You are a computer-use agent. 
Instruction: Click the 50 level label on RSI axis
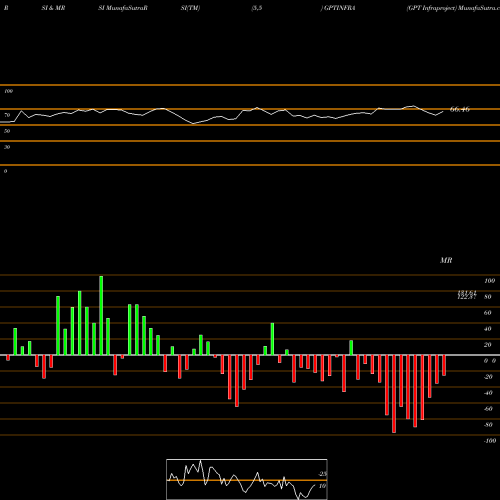pos(7,131)
